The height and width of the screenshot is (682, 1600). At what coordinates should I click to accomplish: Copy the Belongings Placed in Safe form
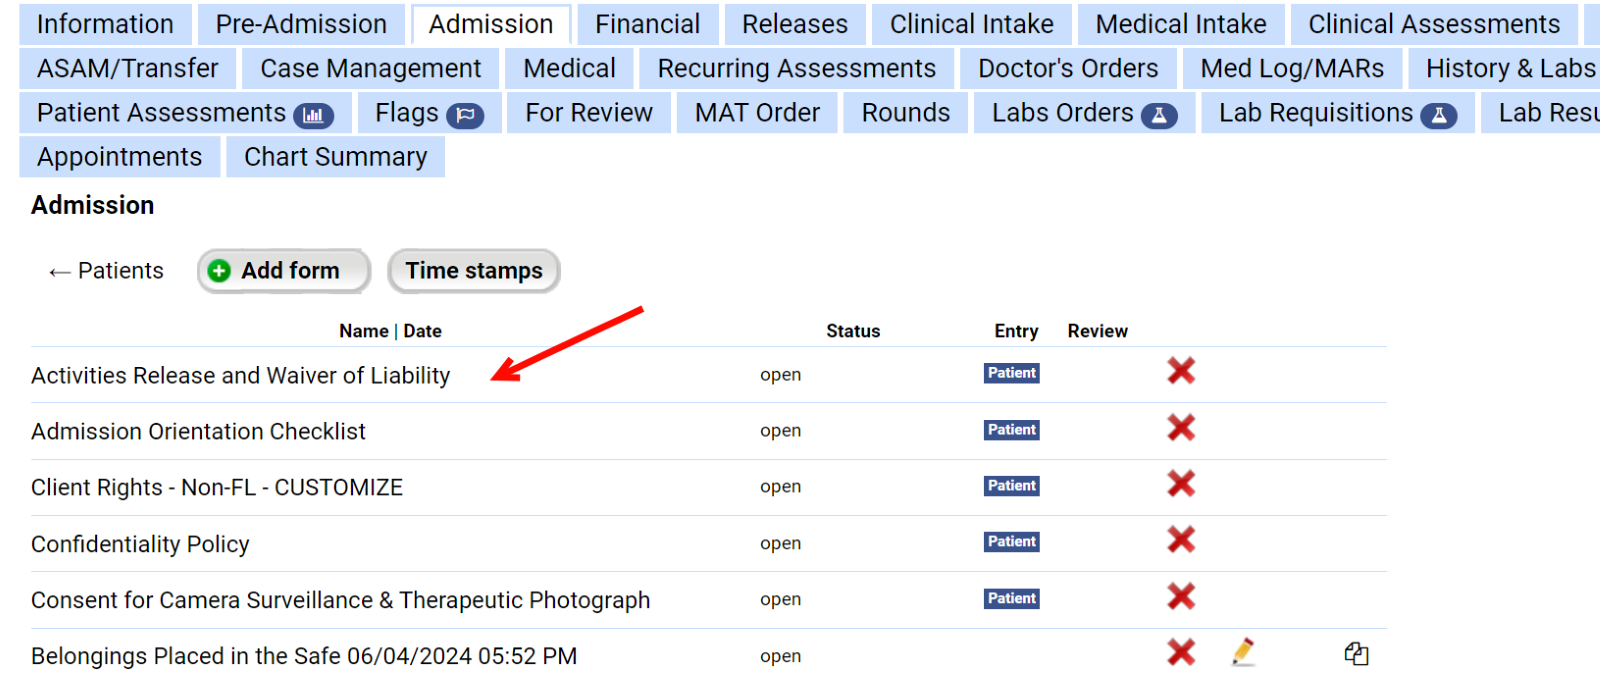click(1356, 654)
